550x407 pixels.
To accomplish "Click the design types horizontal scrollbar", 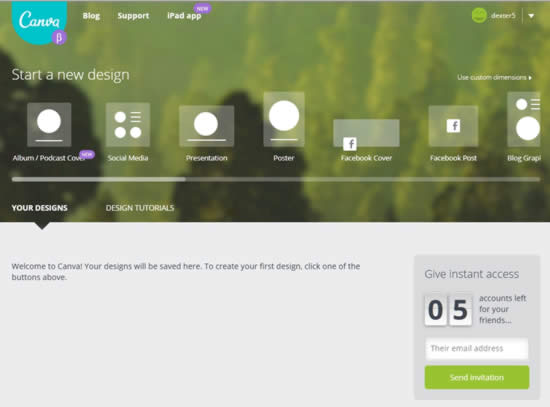I will 276,179.
